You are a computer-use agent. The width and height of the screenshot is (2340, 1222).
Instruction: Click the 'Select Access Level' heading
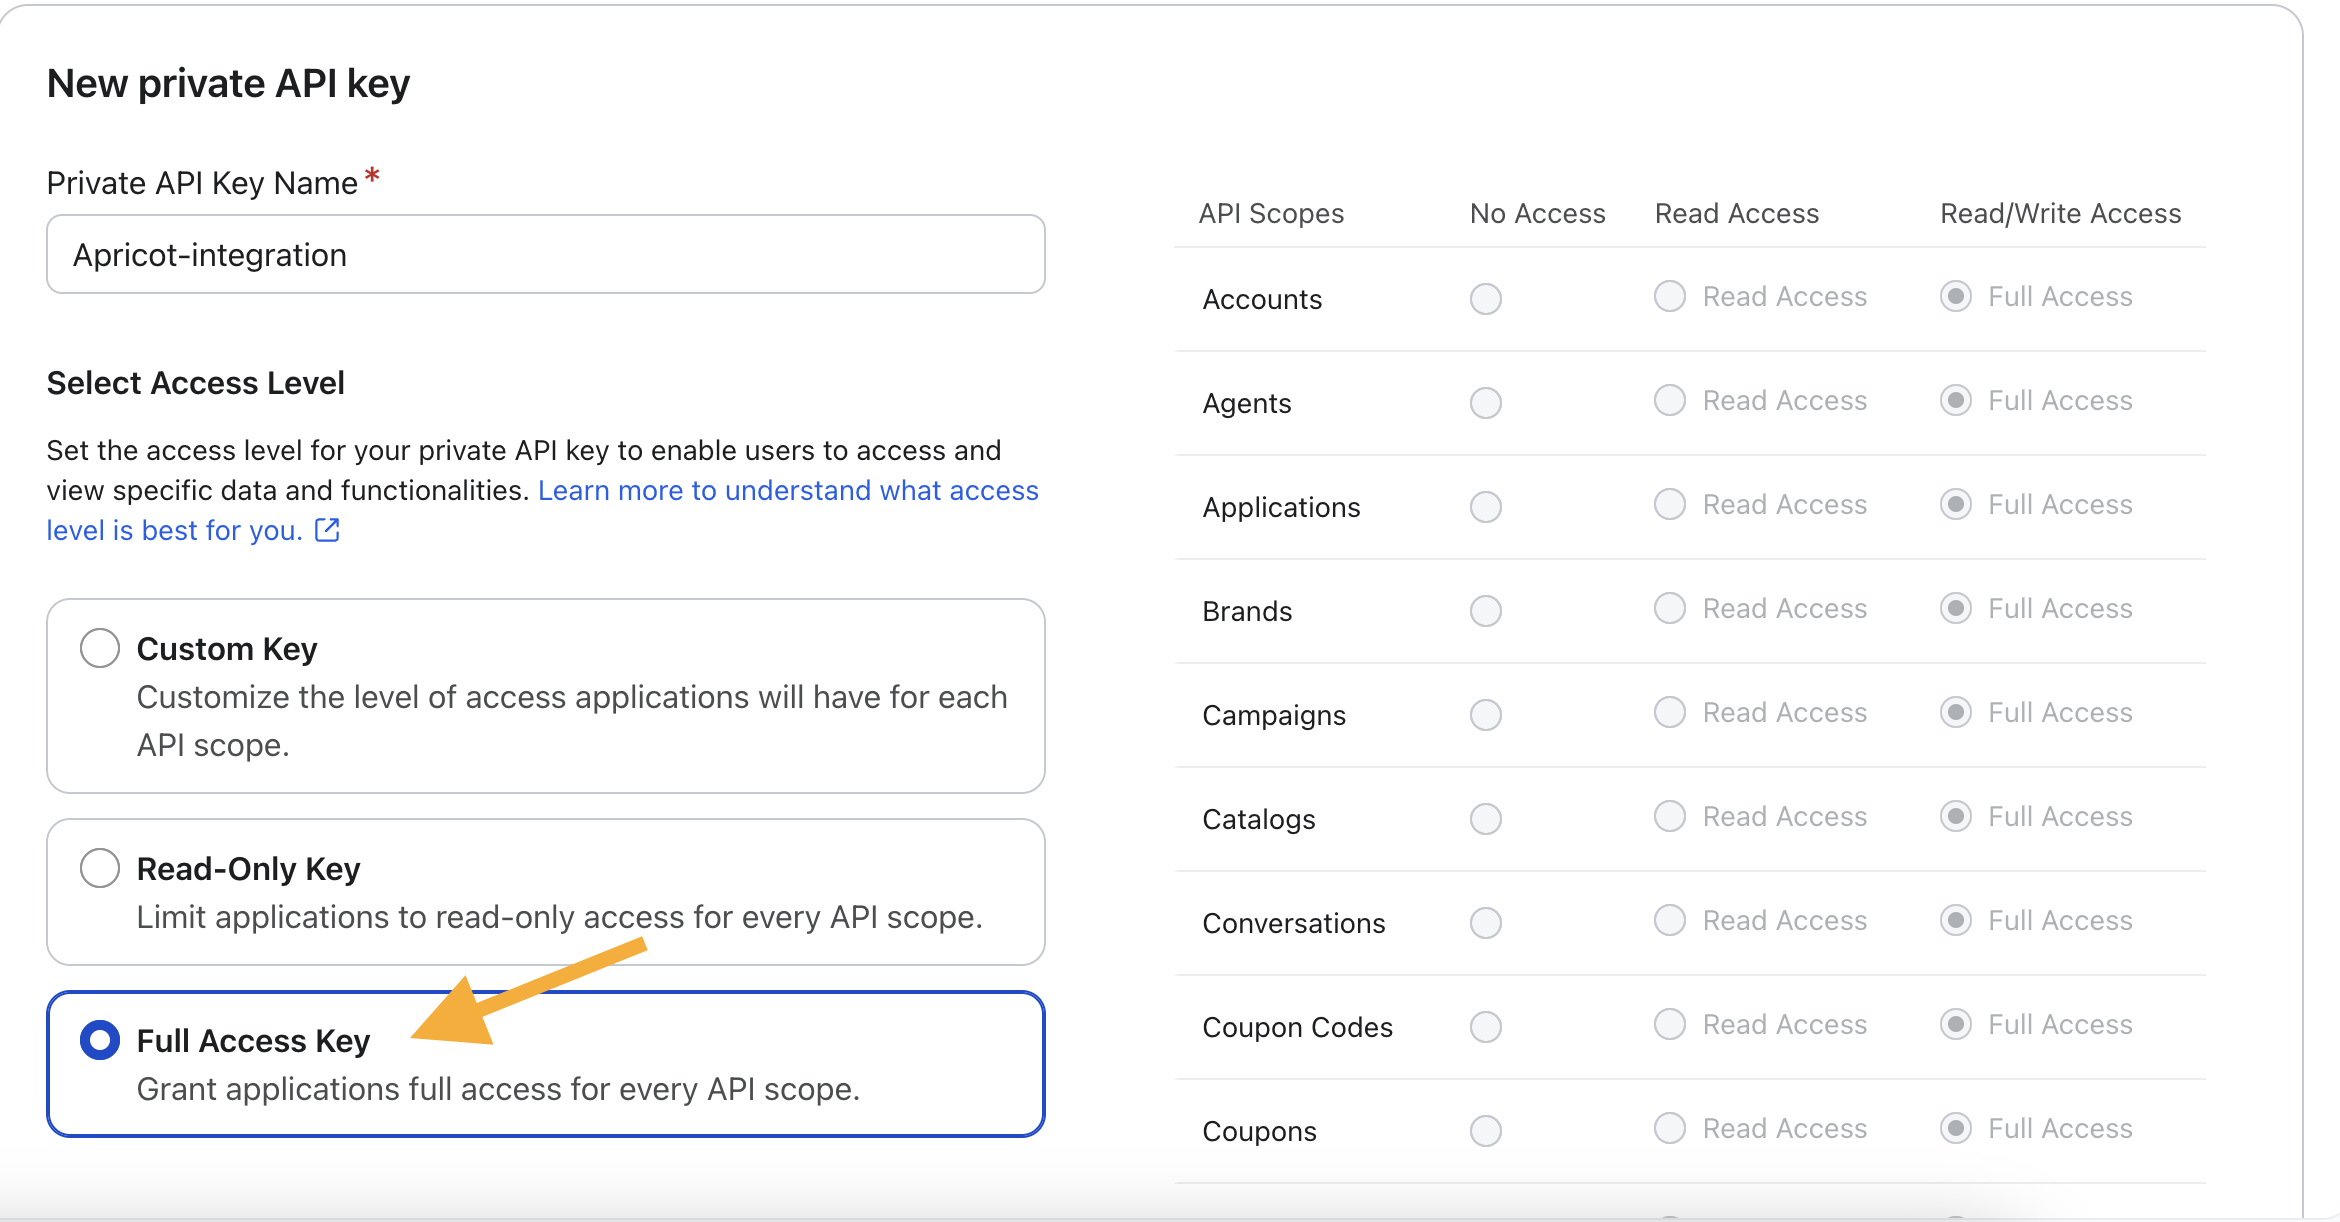click(x=196, y=383)
